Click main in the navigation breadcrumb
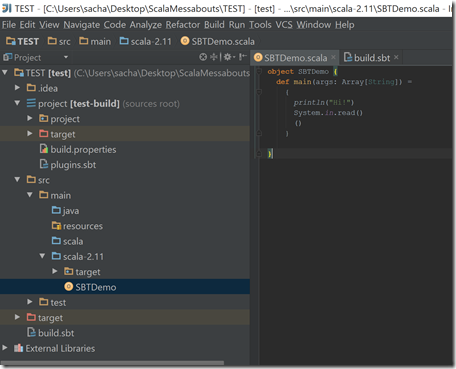 pyautogui.click(x=95, y=41)
